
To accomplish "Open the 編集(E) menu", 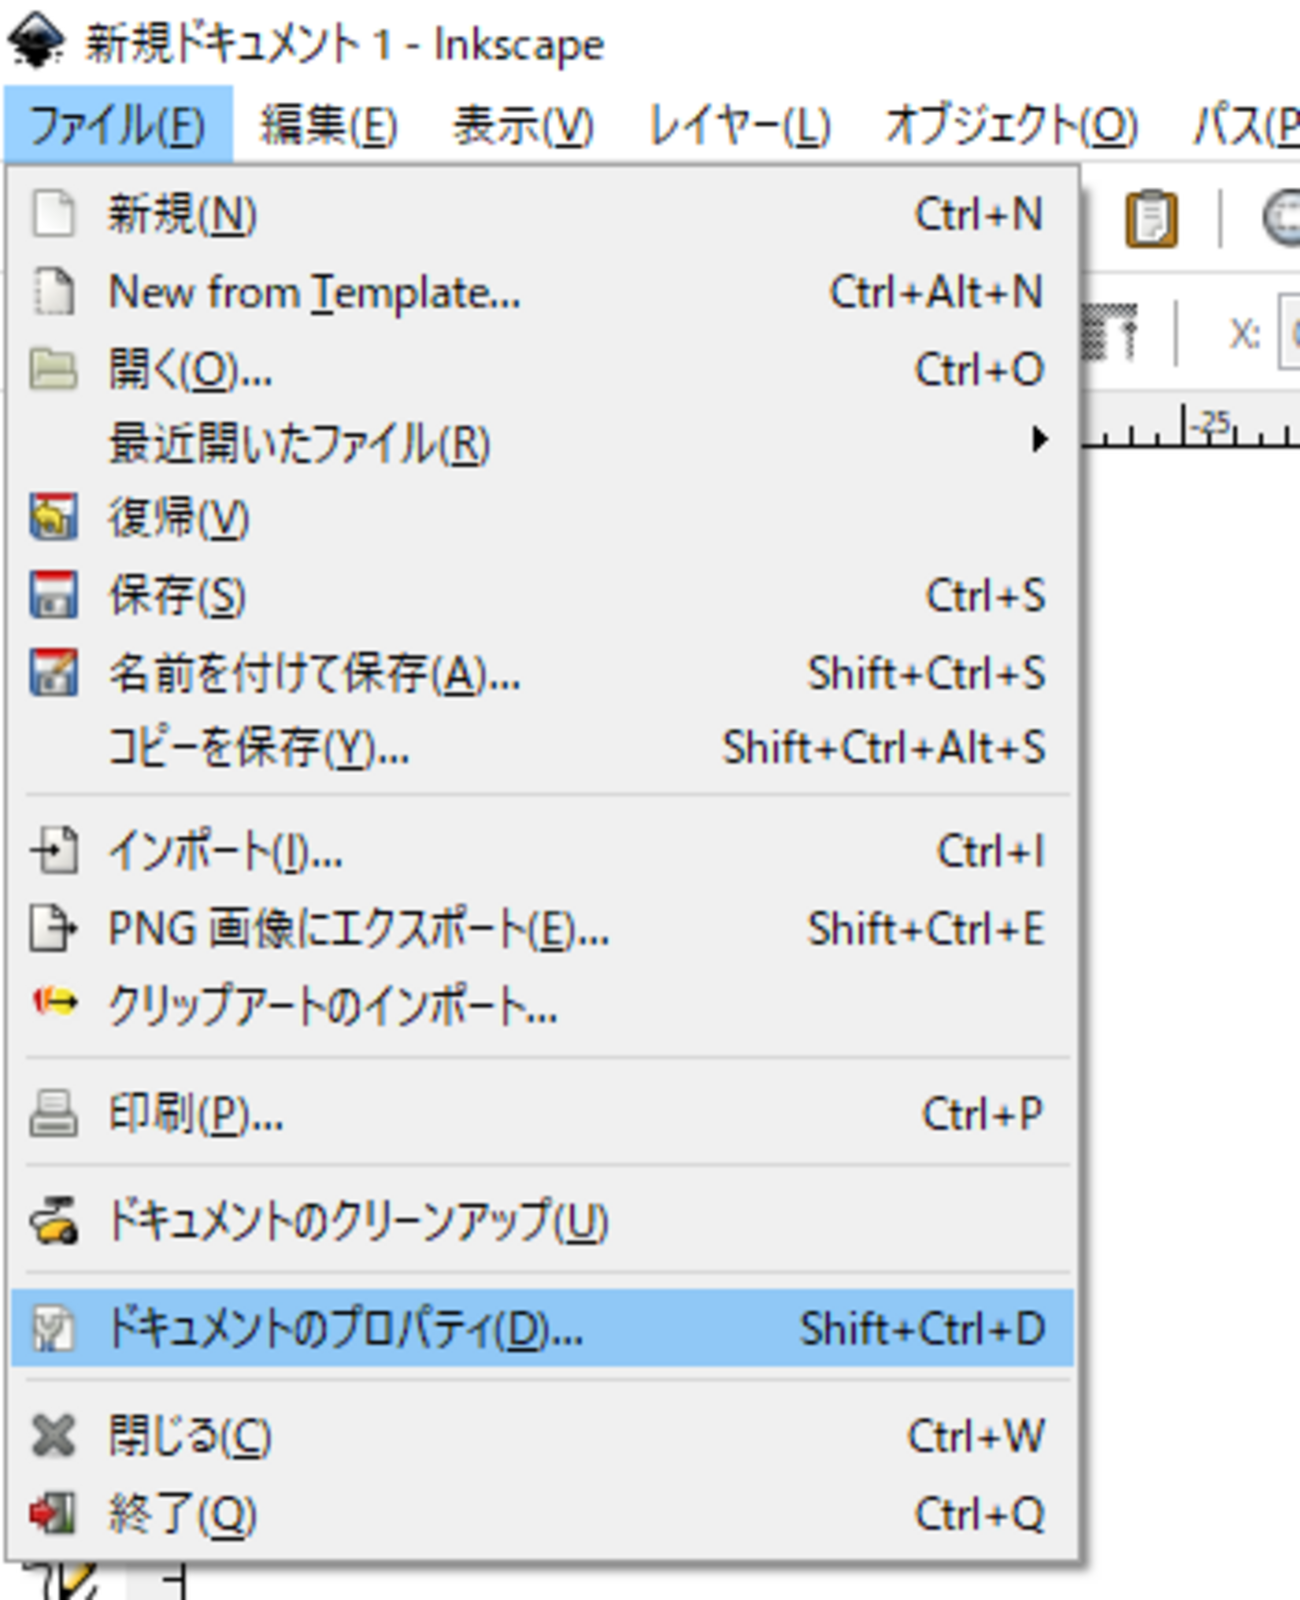I will click(x=328, y=126).
